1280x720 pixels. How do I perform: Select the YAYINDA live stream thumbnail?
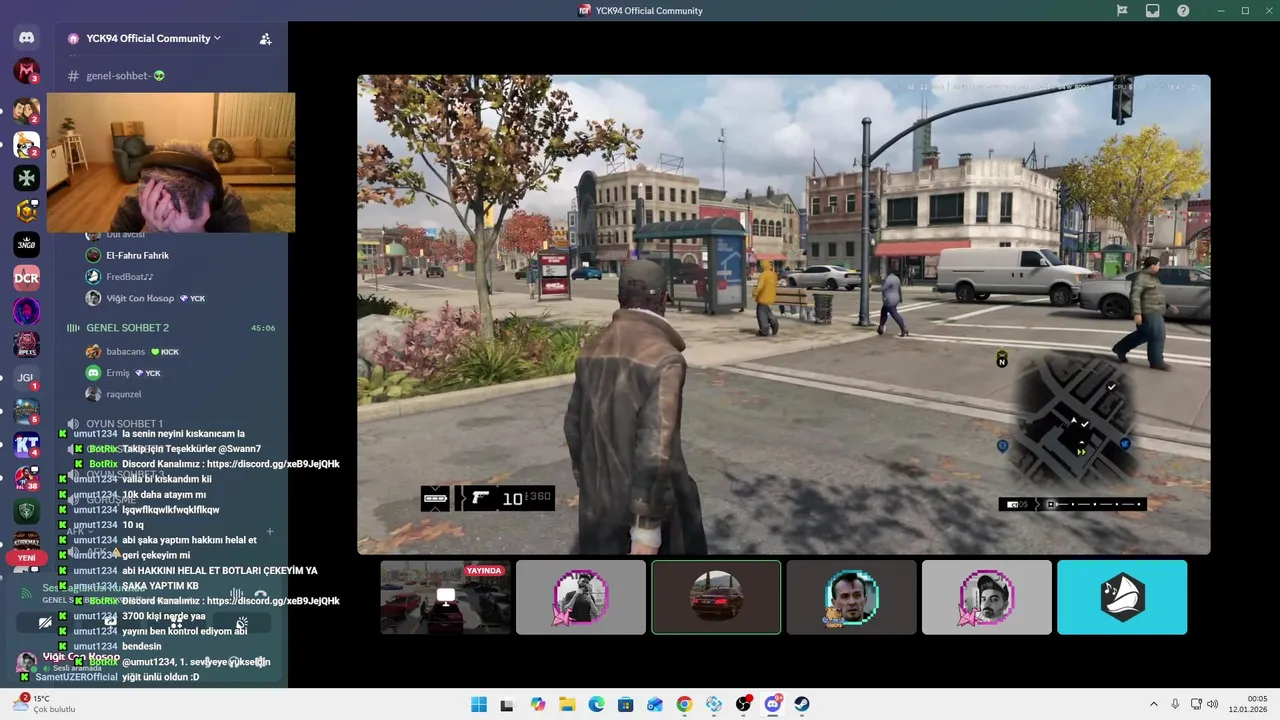(x=445, y=597)
